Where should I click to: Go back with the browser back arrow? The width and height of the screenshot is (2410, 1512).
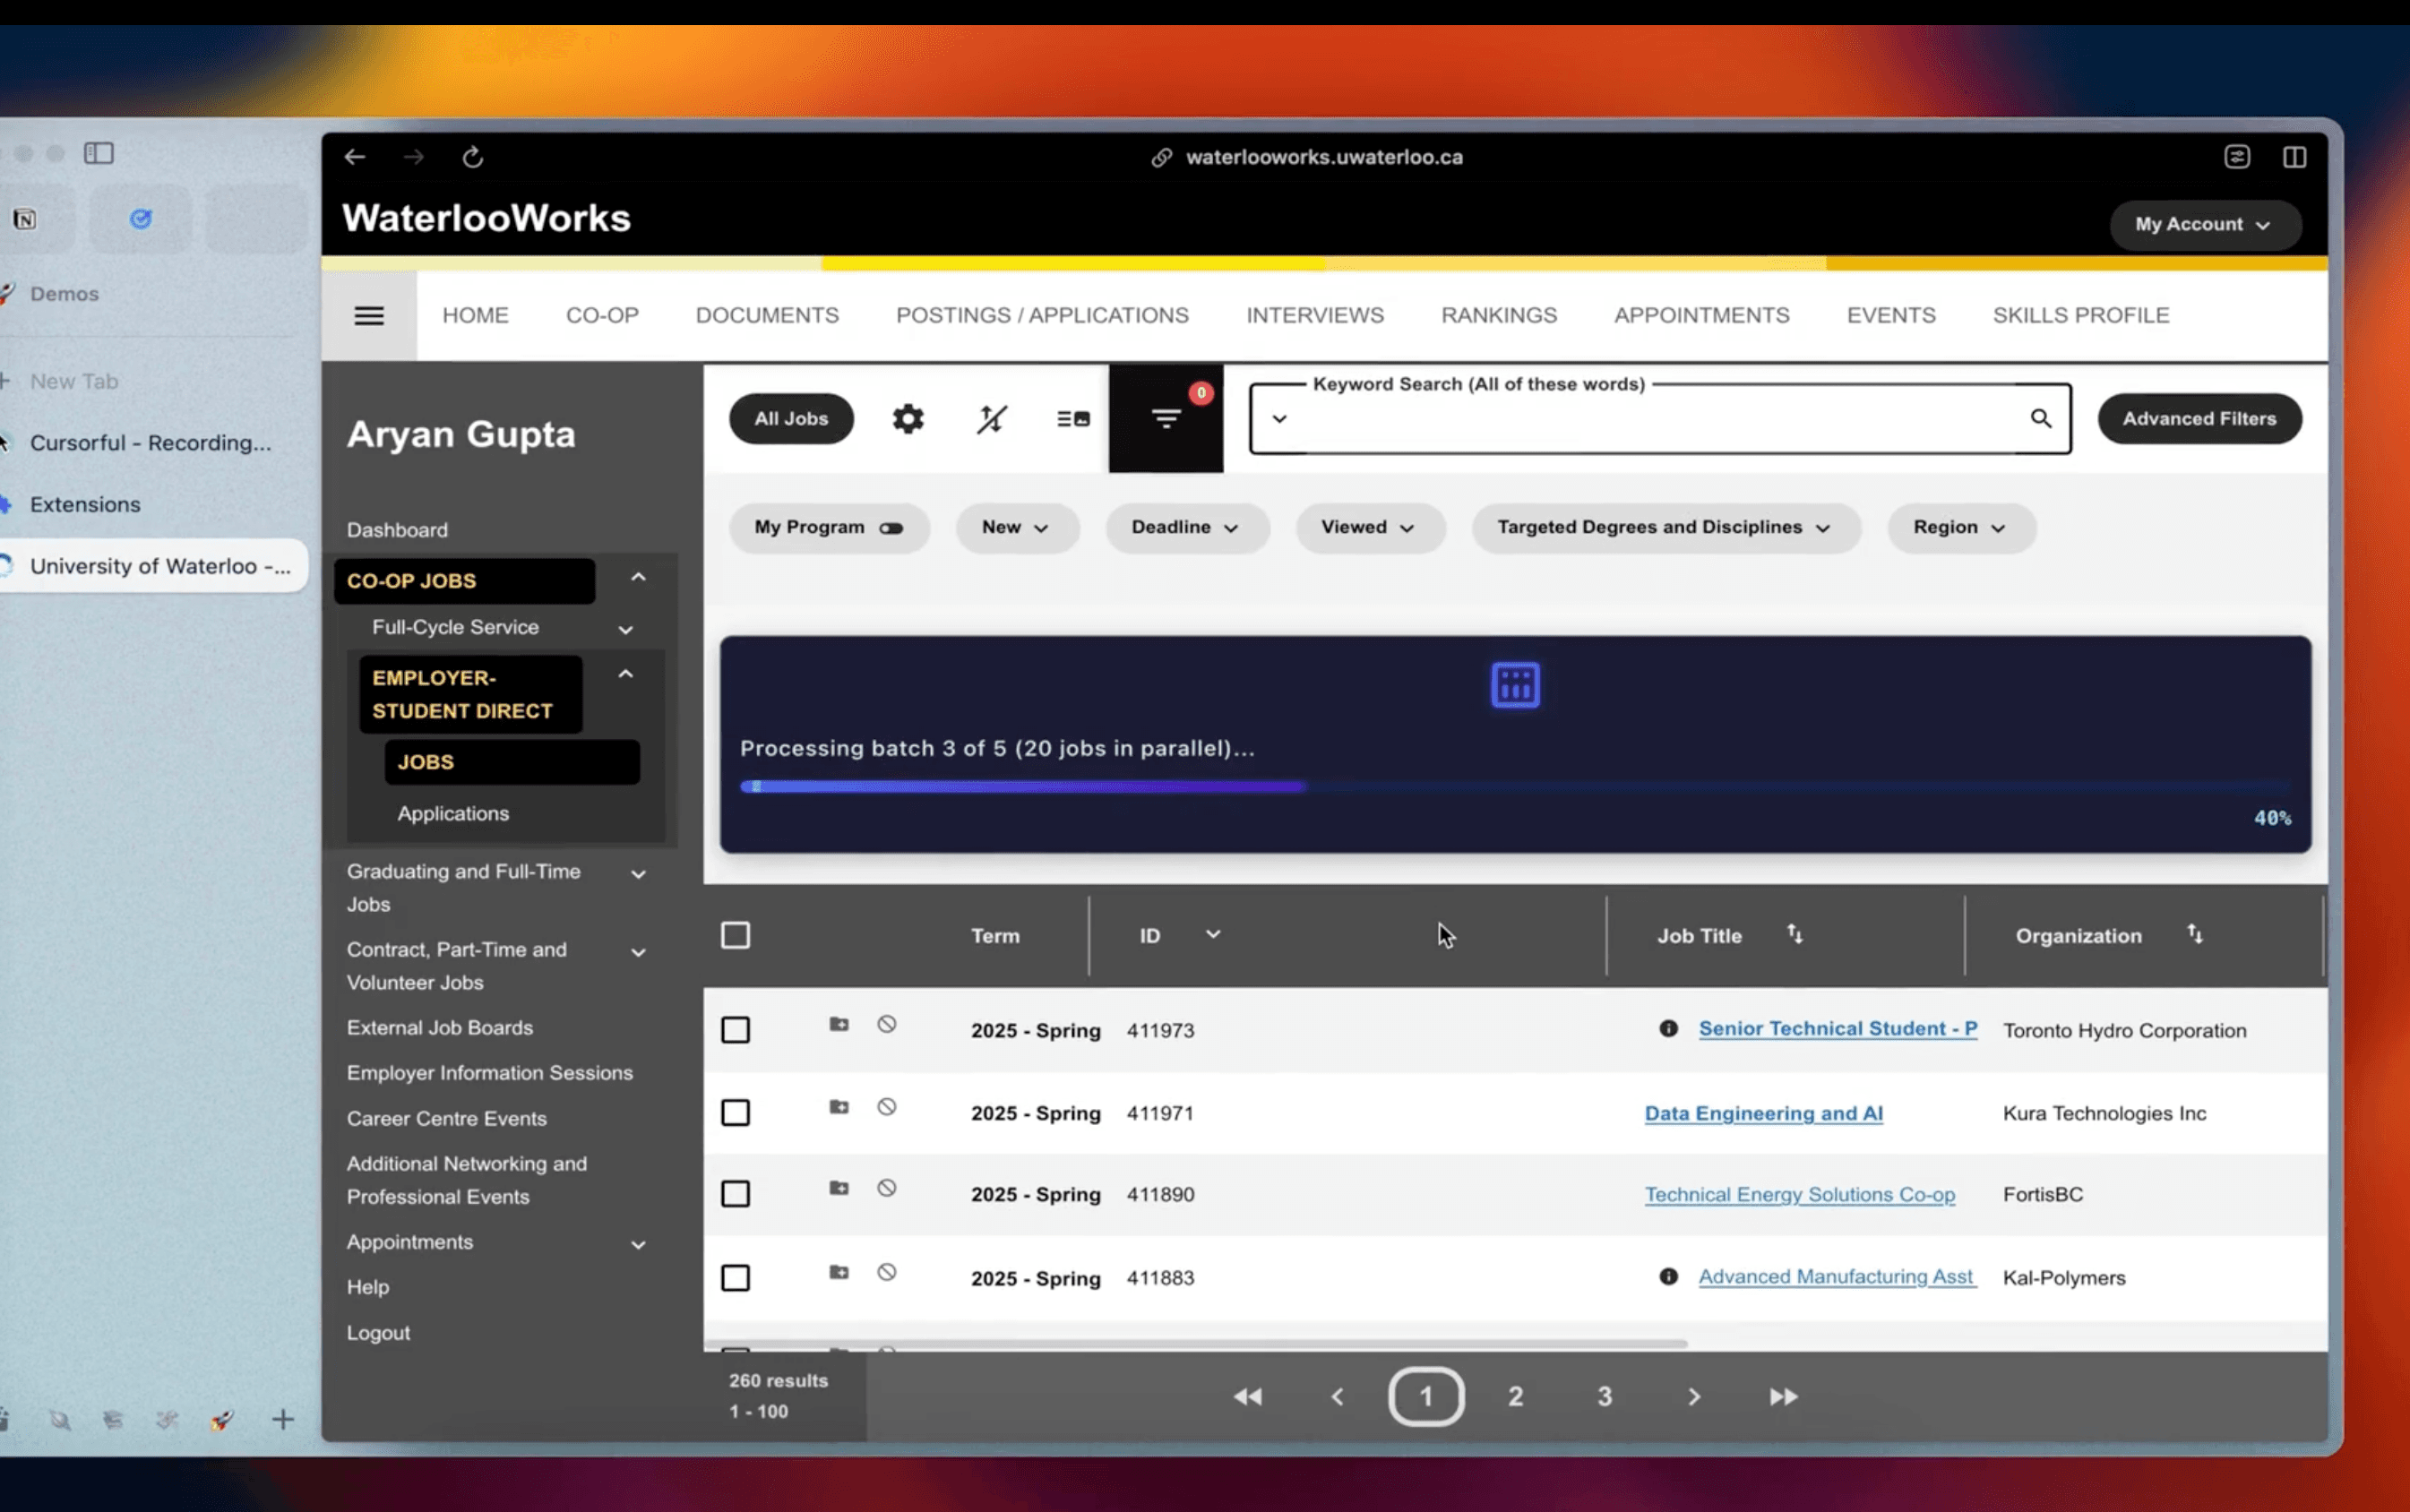pyautogui.click(x=354, y=157)
